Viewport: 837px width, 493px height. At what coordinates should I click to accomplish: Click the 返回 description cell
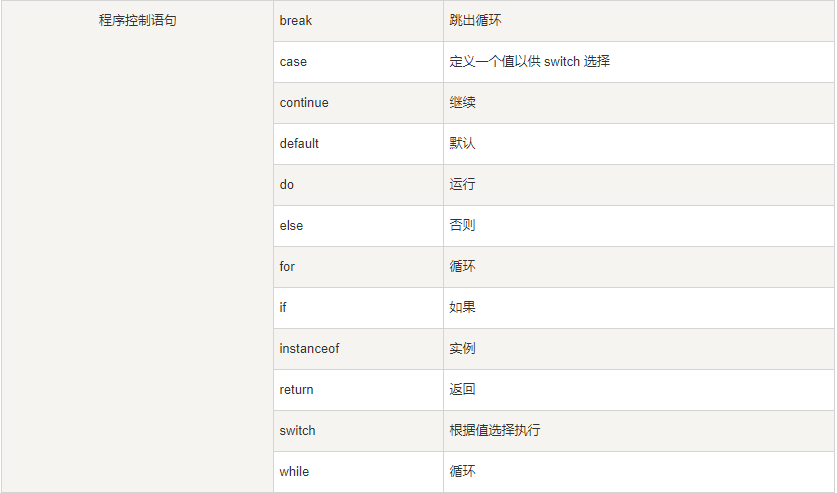click(462, 389)
